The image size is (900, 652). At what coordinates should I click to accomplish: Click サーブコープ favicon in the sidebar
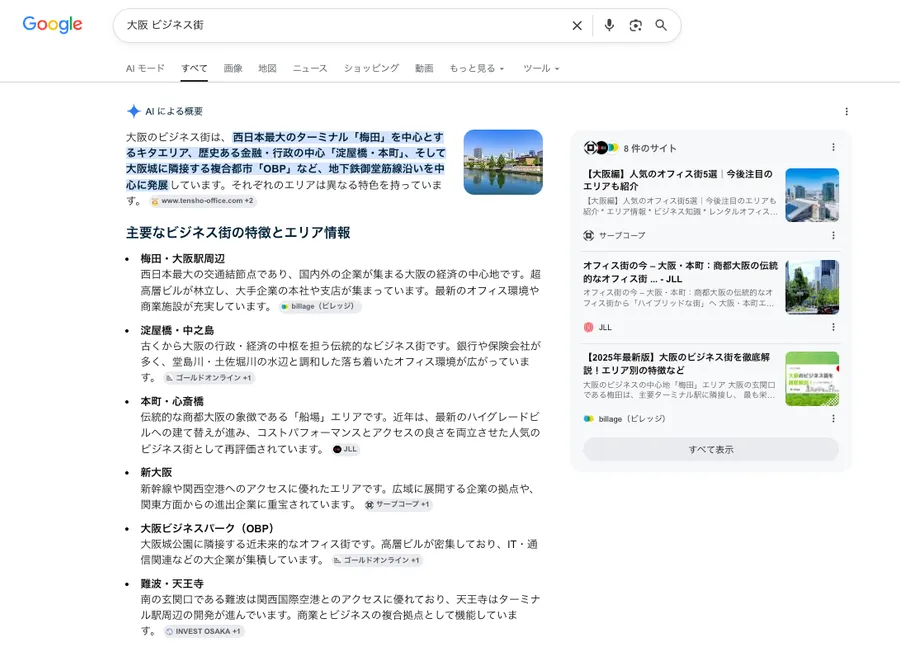pos(588,235)
